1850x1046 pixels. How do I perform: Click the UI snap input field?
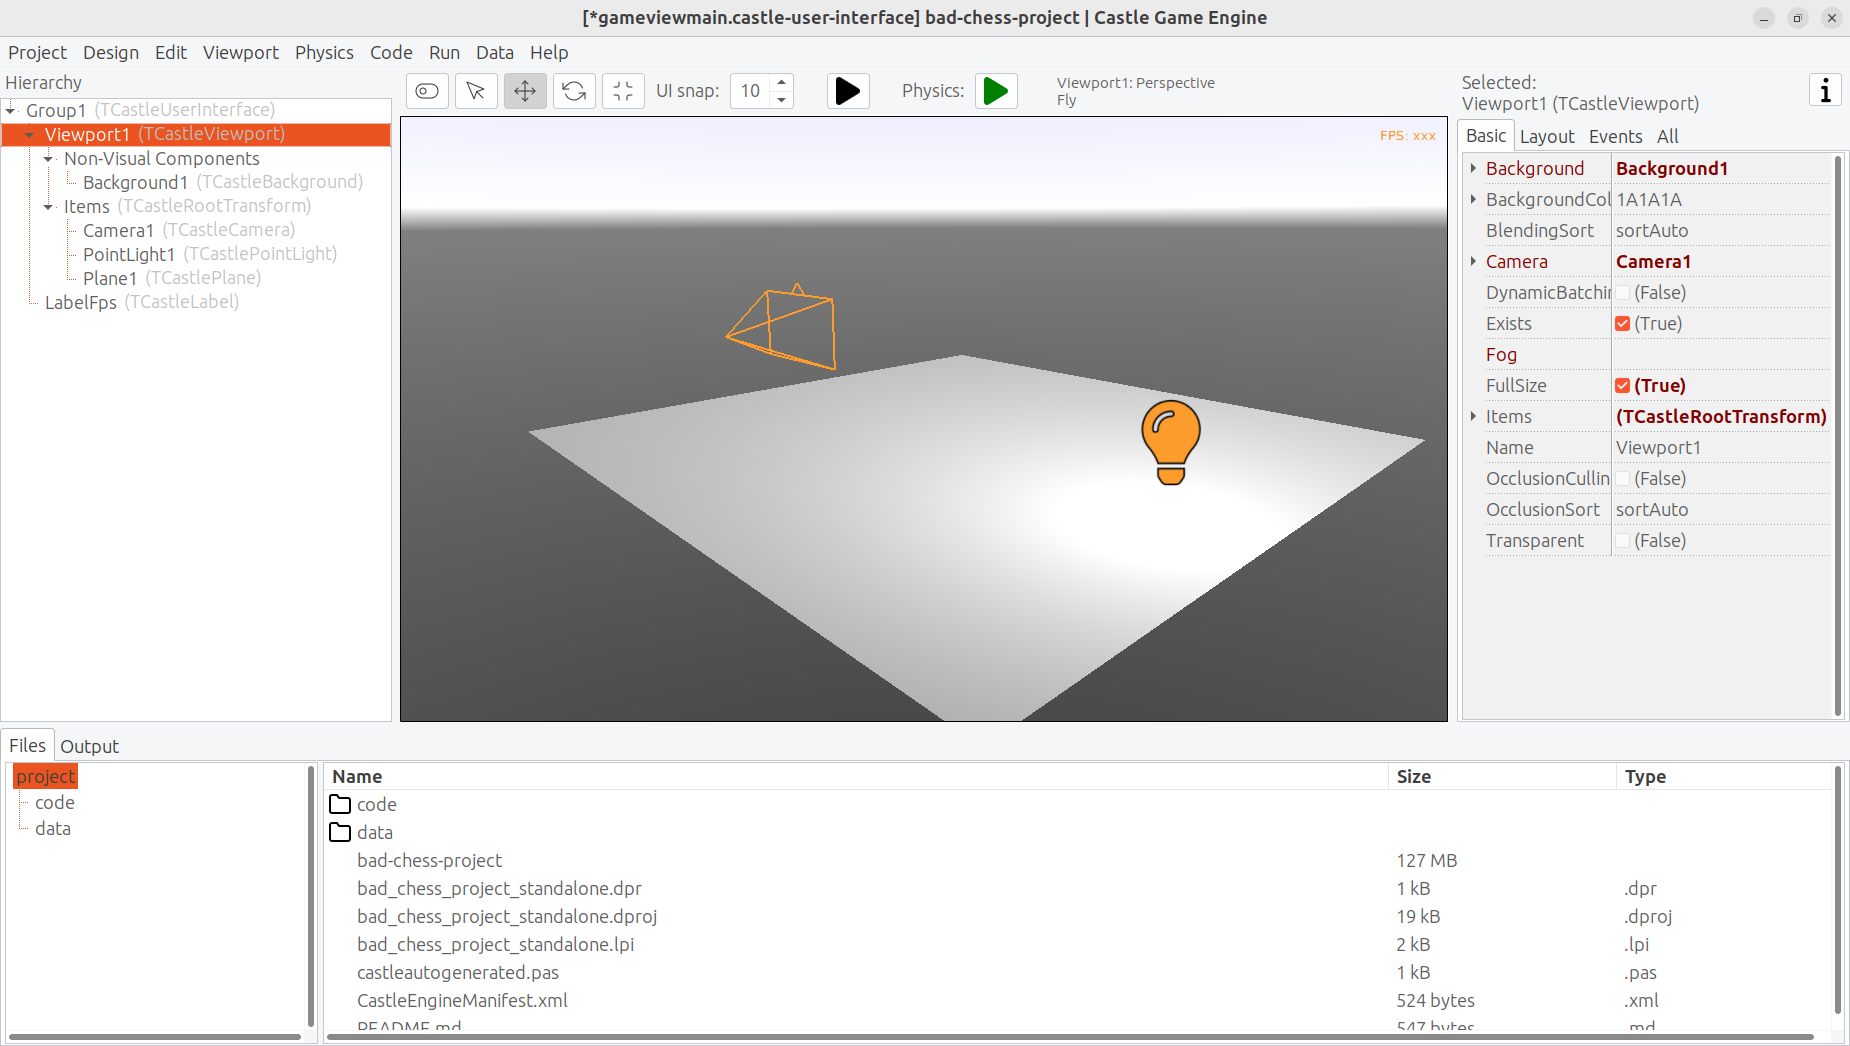click(x=750, y=91)
